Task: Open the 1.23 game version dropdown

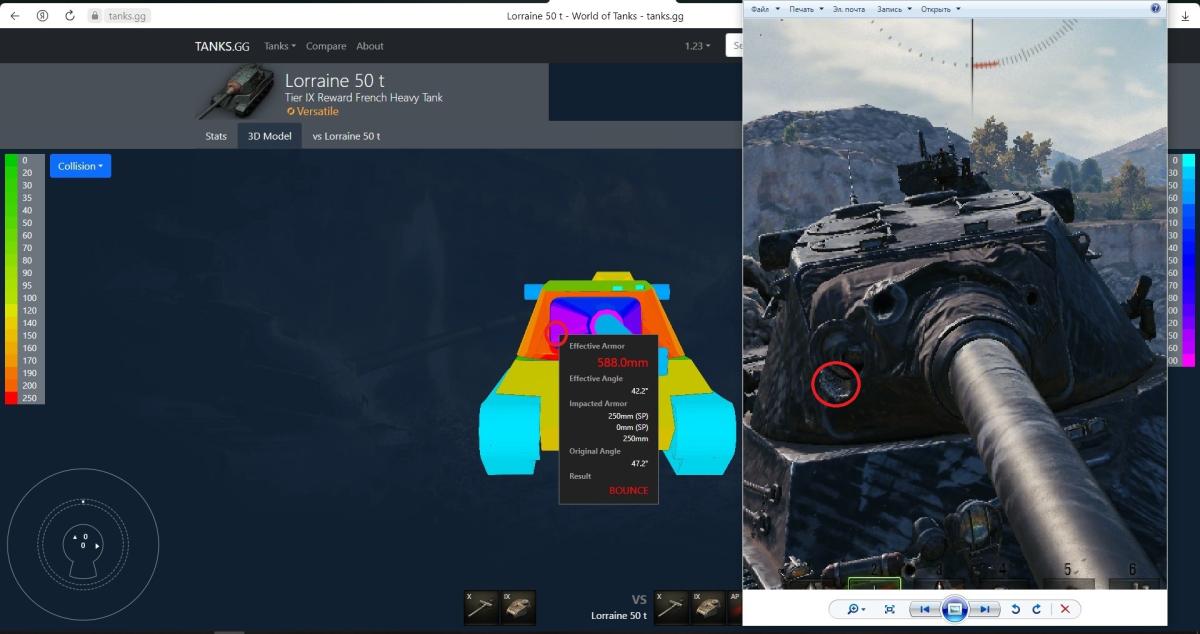Action: coord(698,46)
